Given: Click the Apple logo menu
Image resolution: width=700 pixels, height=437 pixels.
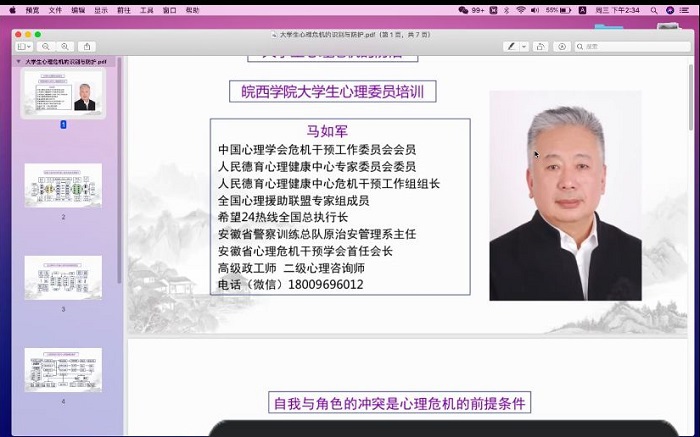Looking at the screenshot, I should [x=11, y=9].
